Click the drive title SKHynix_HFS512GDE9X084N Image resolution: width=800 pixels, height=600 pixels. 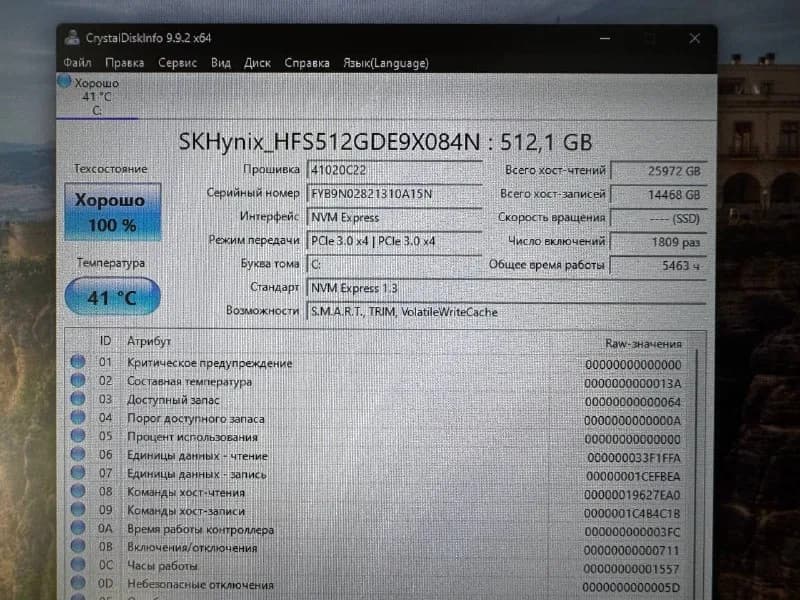329,142
